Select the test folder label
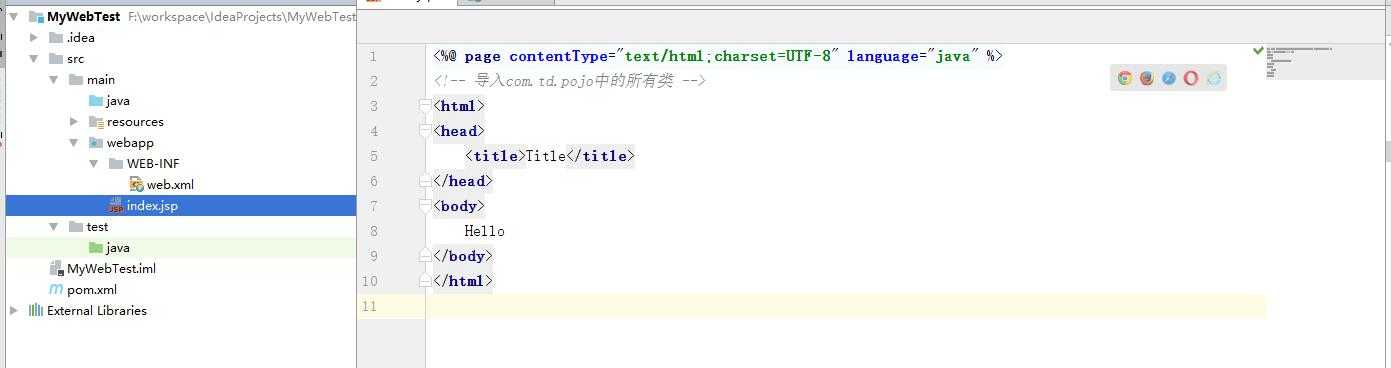Viewport: 1391px width, 368px height. tap(97, 227)
